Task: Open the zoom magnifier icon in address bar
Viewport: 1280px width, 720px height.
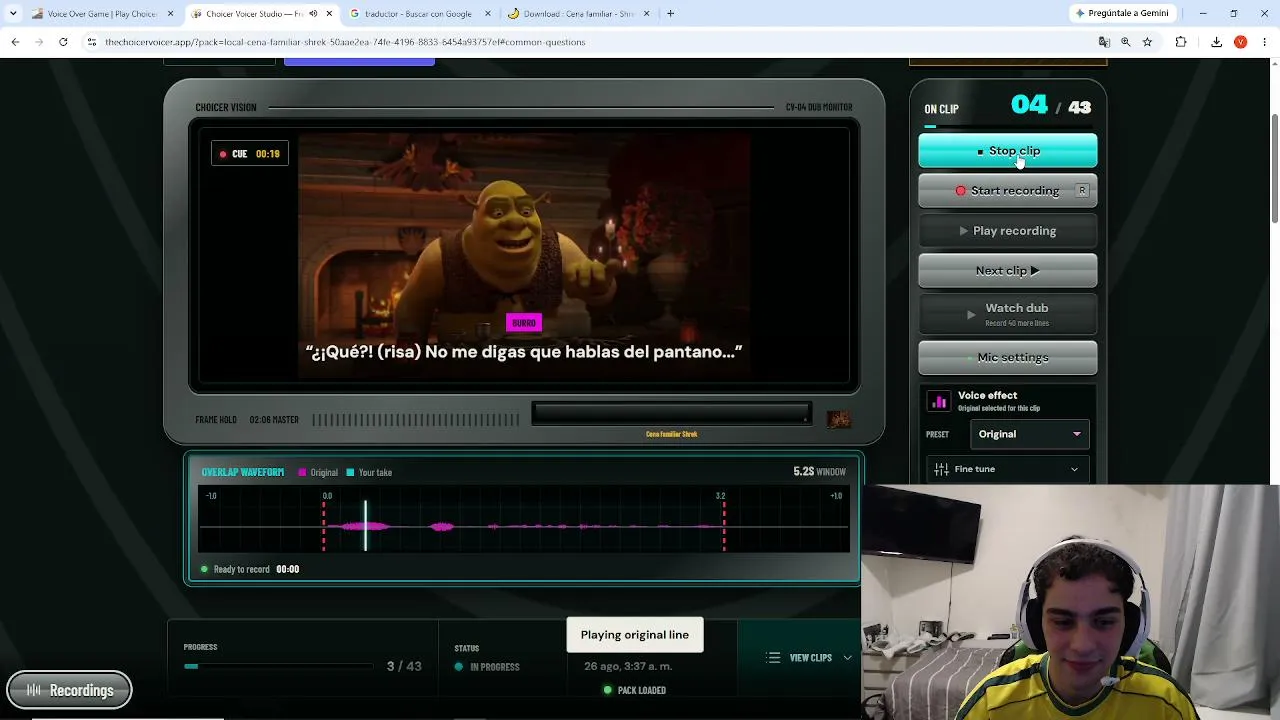Action: [1126, 42]
